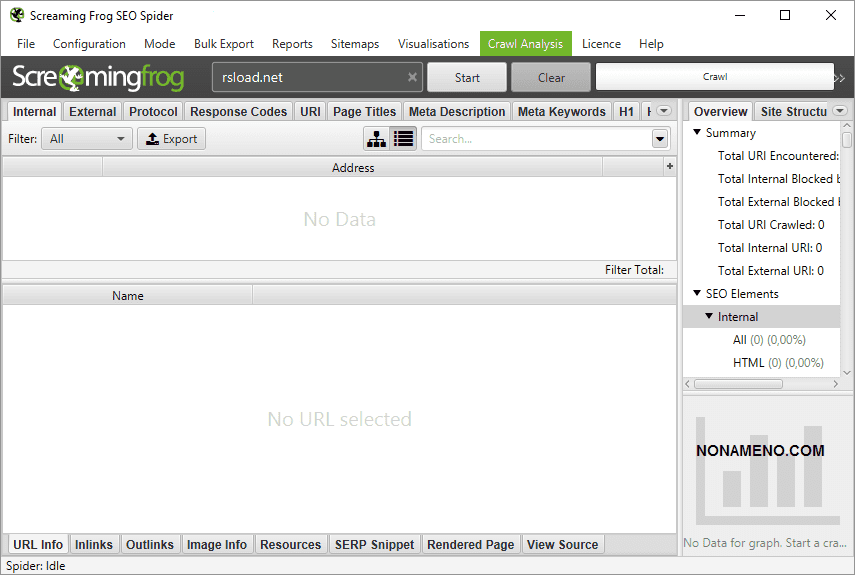Collapse the SEO Elements section
The height and width of the screenshot is (575, 855).
pos(697,294)
